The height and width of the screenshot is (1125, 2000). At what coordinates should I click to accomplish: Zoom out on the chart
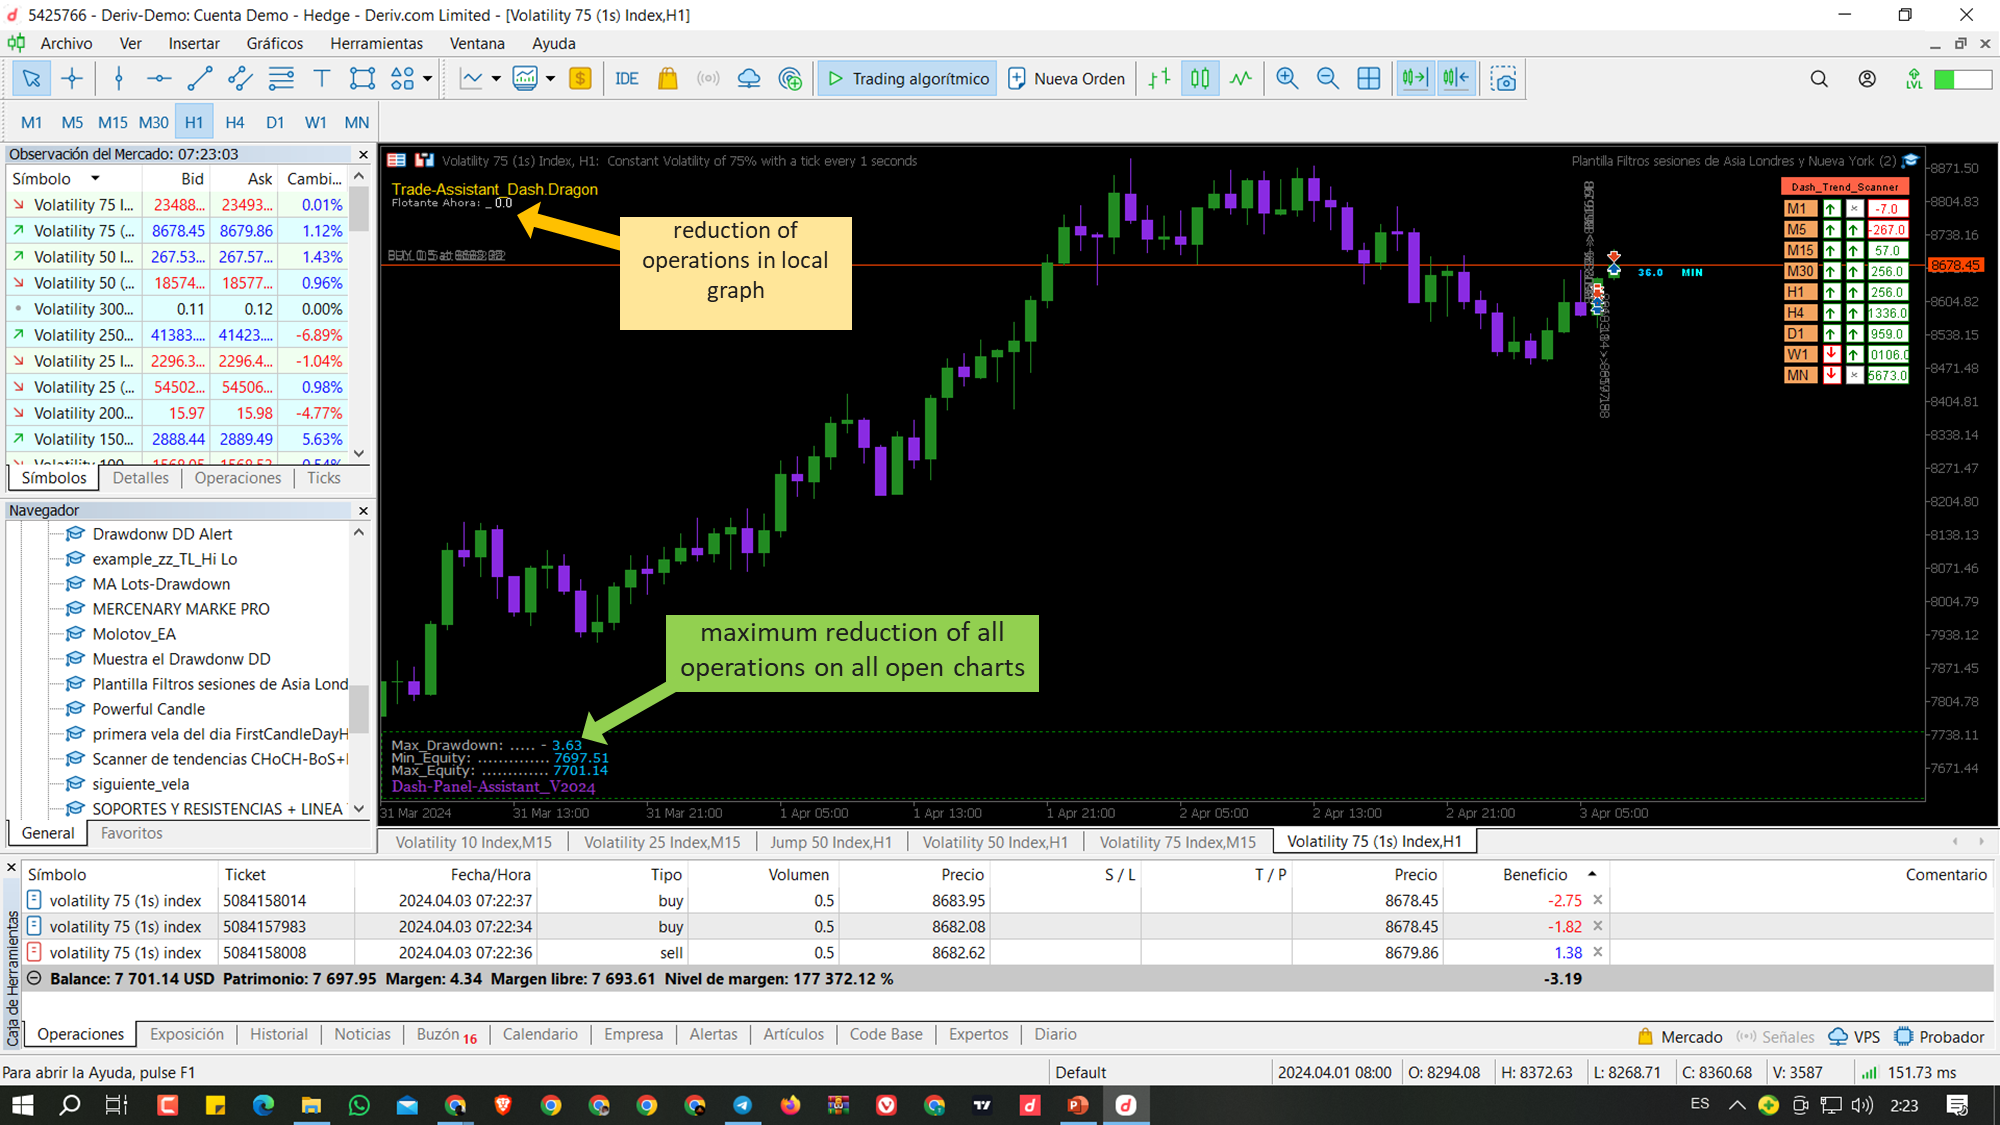[1328, 79]
